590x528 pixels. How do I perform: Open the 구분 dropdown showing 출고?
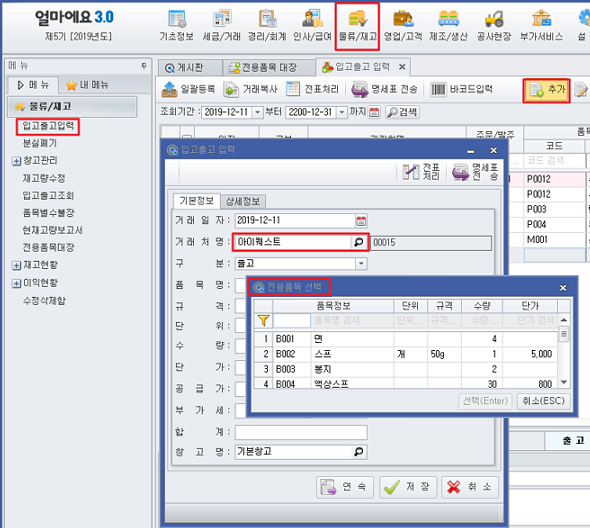[361, 263]
